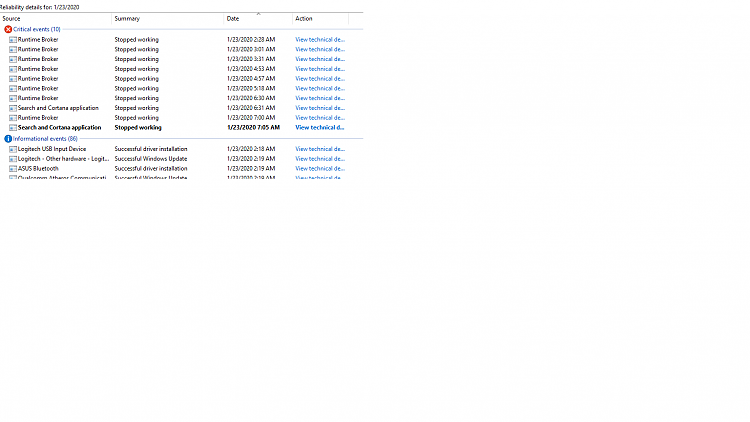This screenshot has height=422, width=750.
Task: Collapse the Critical events (10) group
Action: (36, 29)
